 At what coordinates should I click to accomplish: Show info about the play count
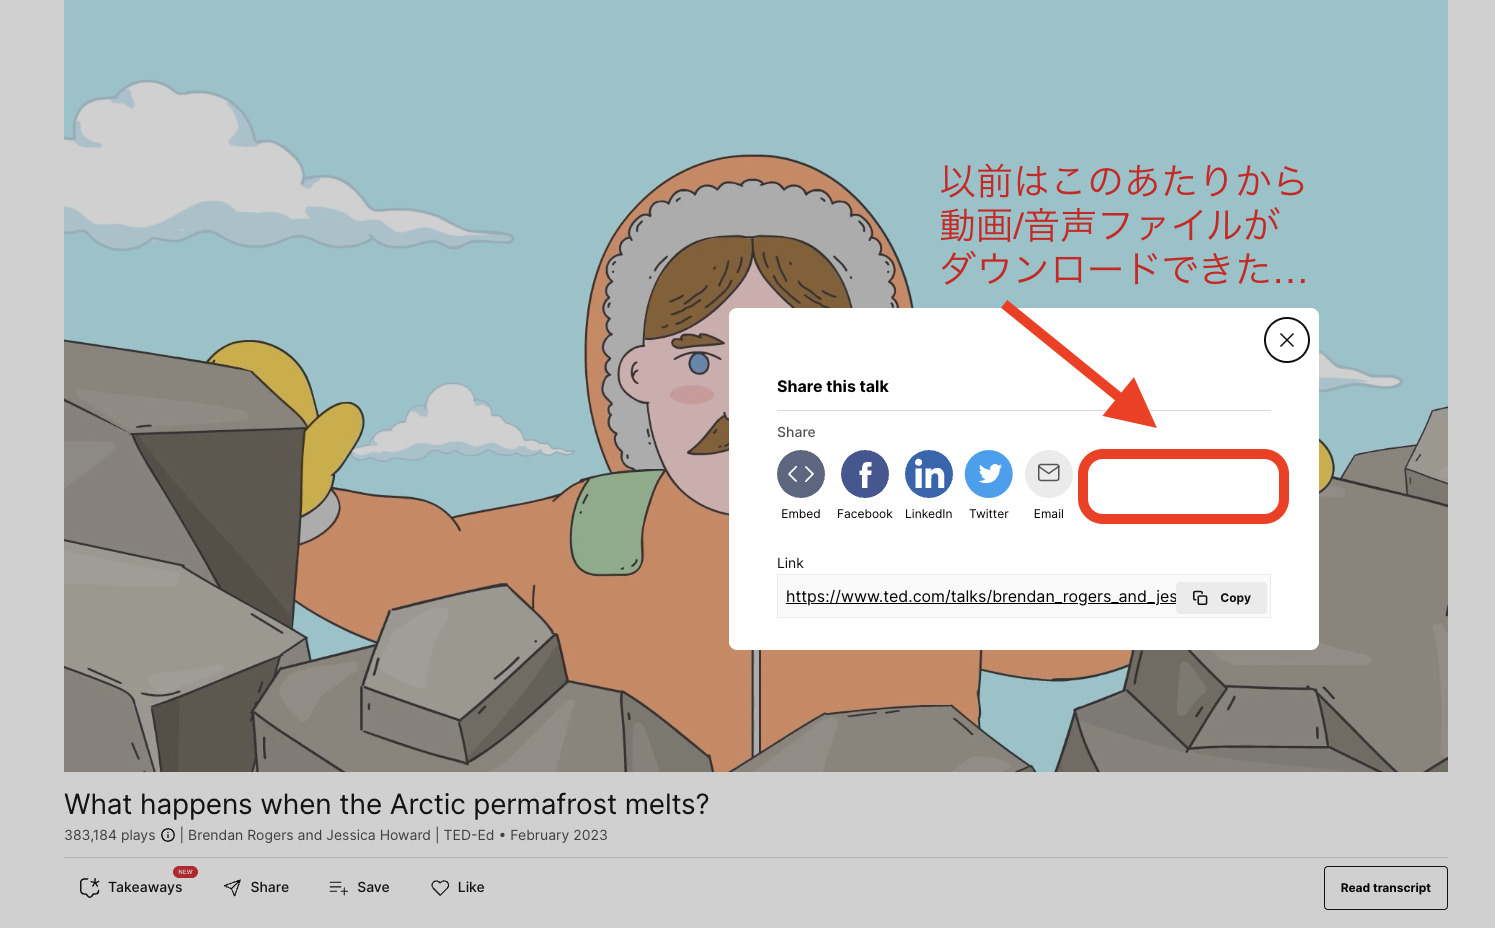[168, 835]
